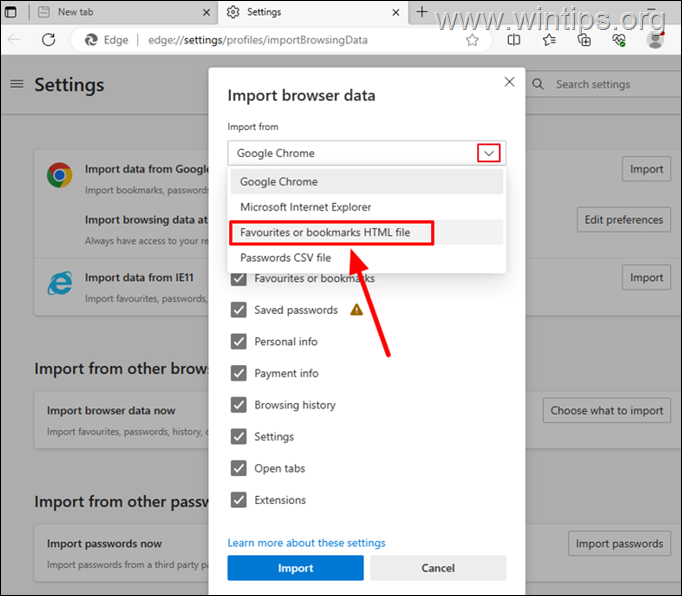
Task: Click the Search settings field
Action: 605,84
